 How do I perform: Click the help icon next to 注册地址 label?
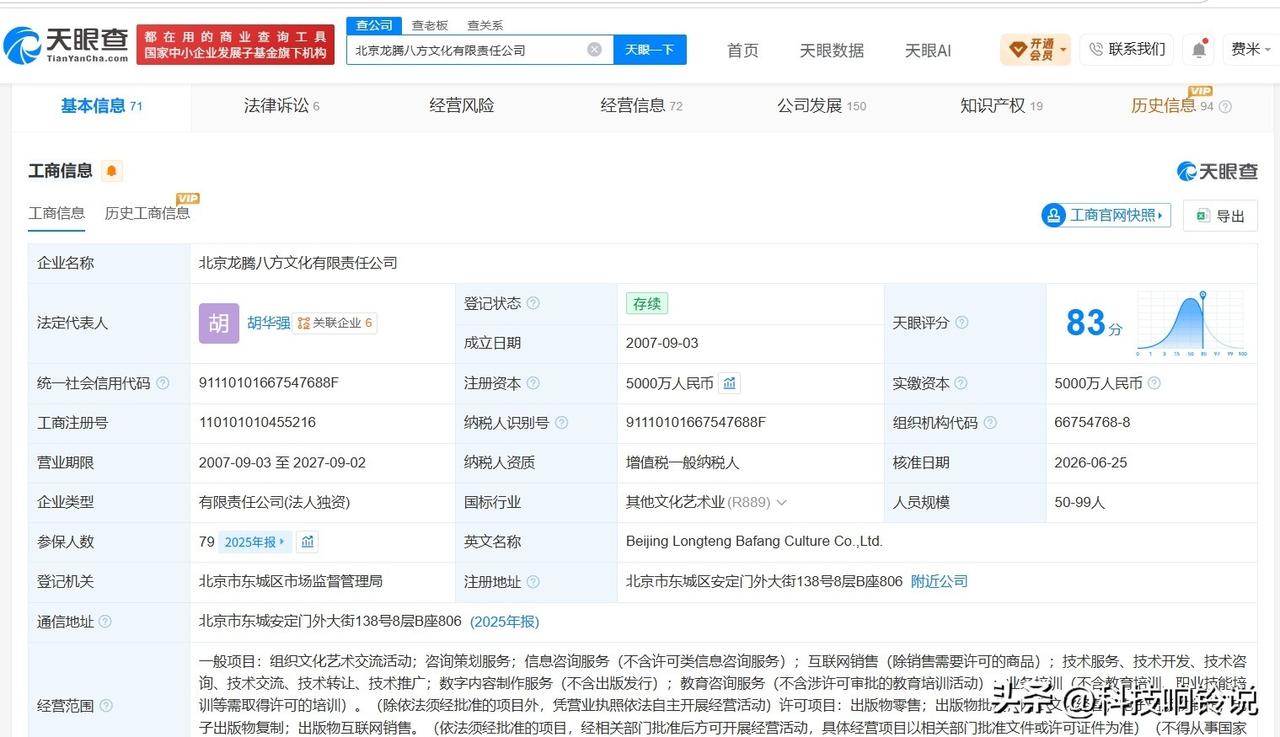(x=533, y=582)
